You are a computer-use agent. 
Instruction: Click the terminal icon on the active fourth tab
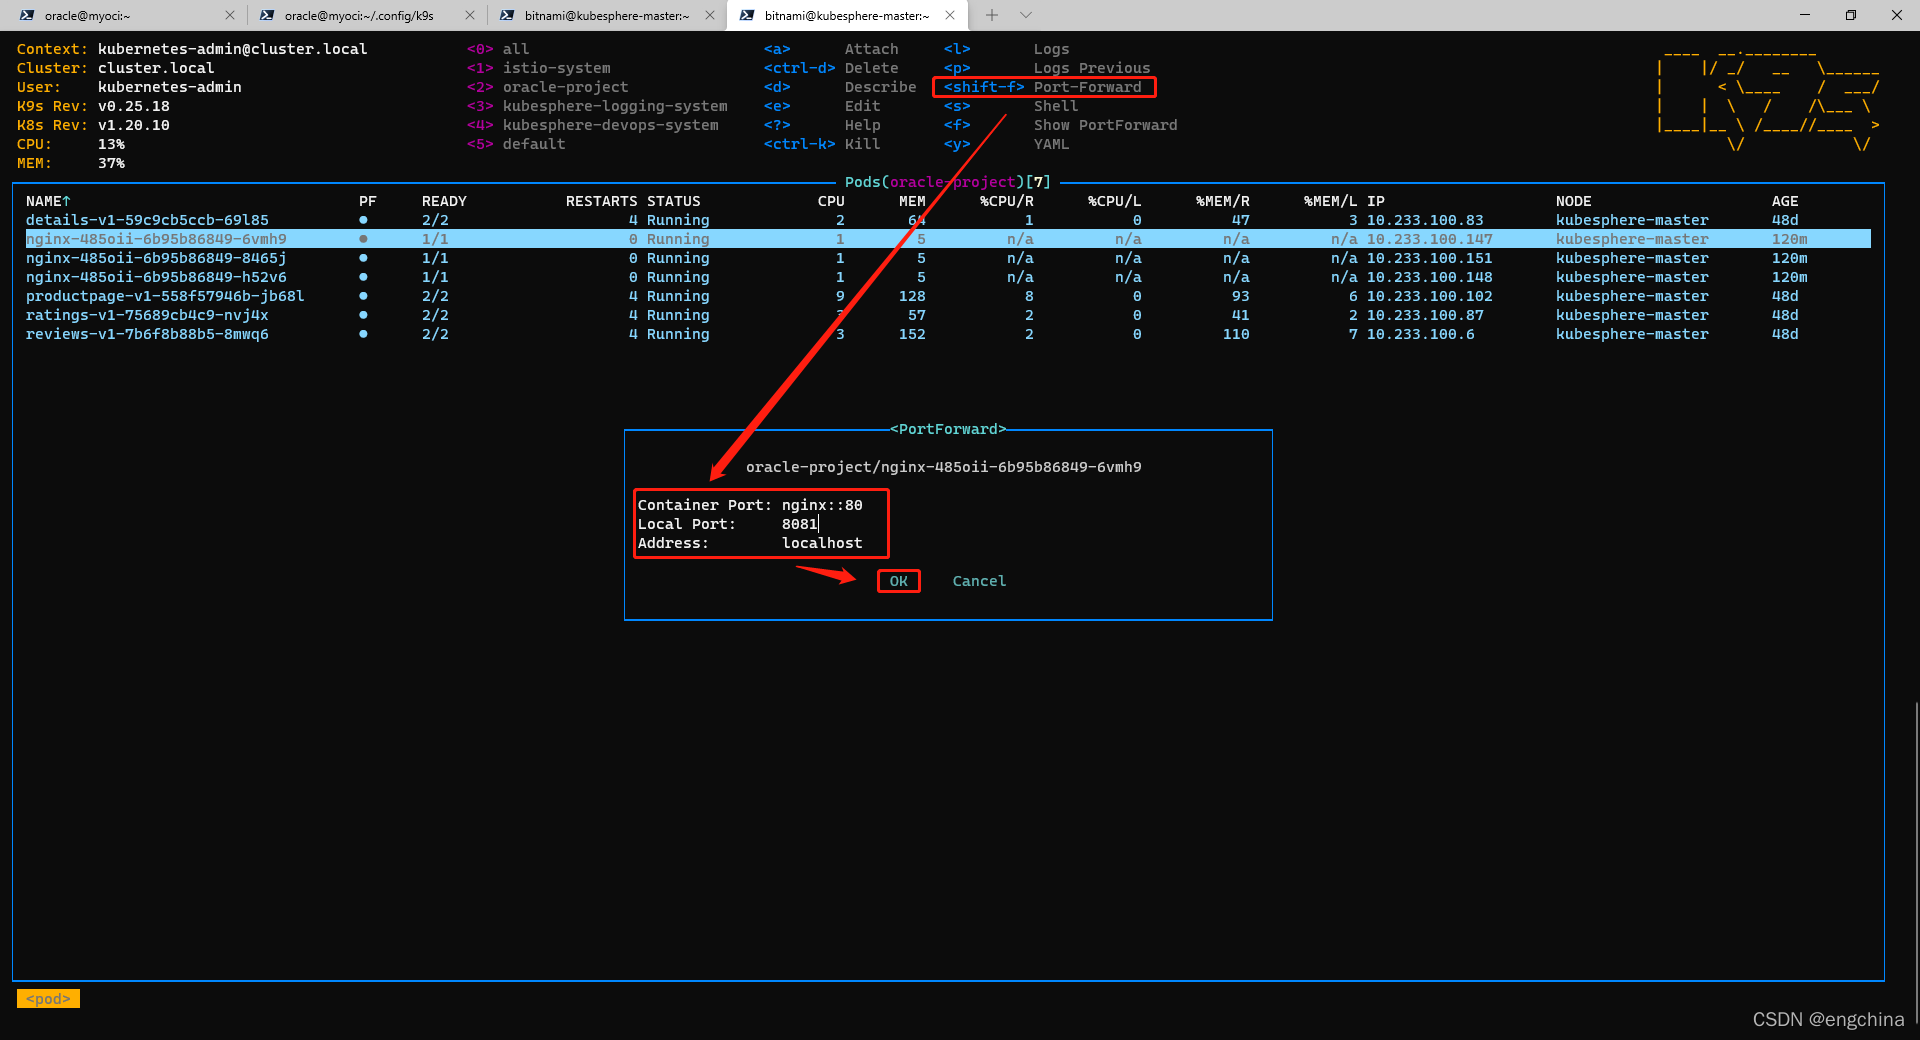[747, 15]
